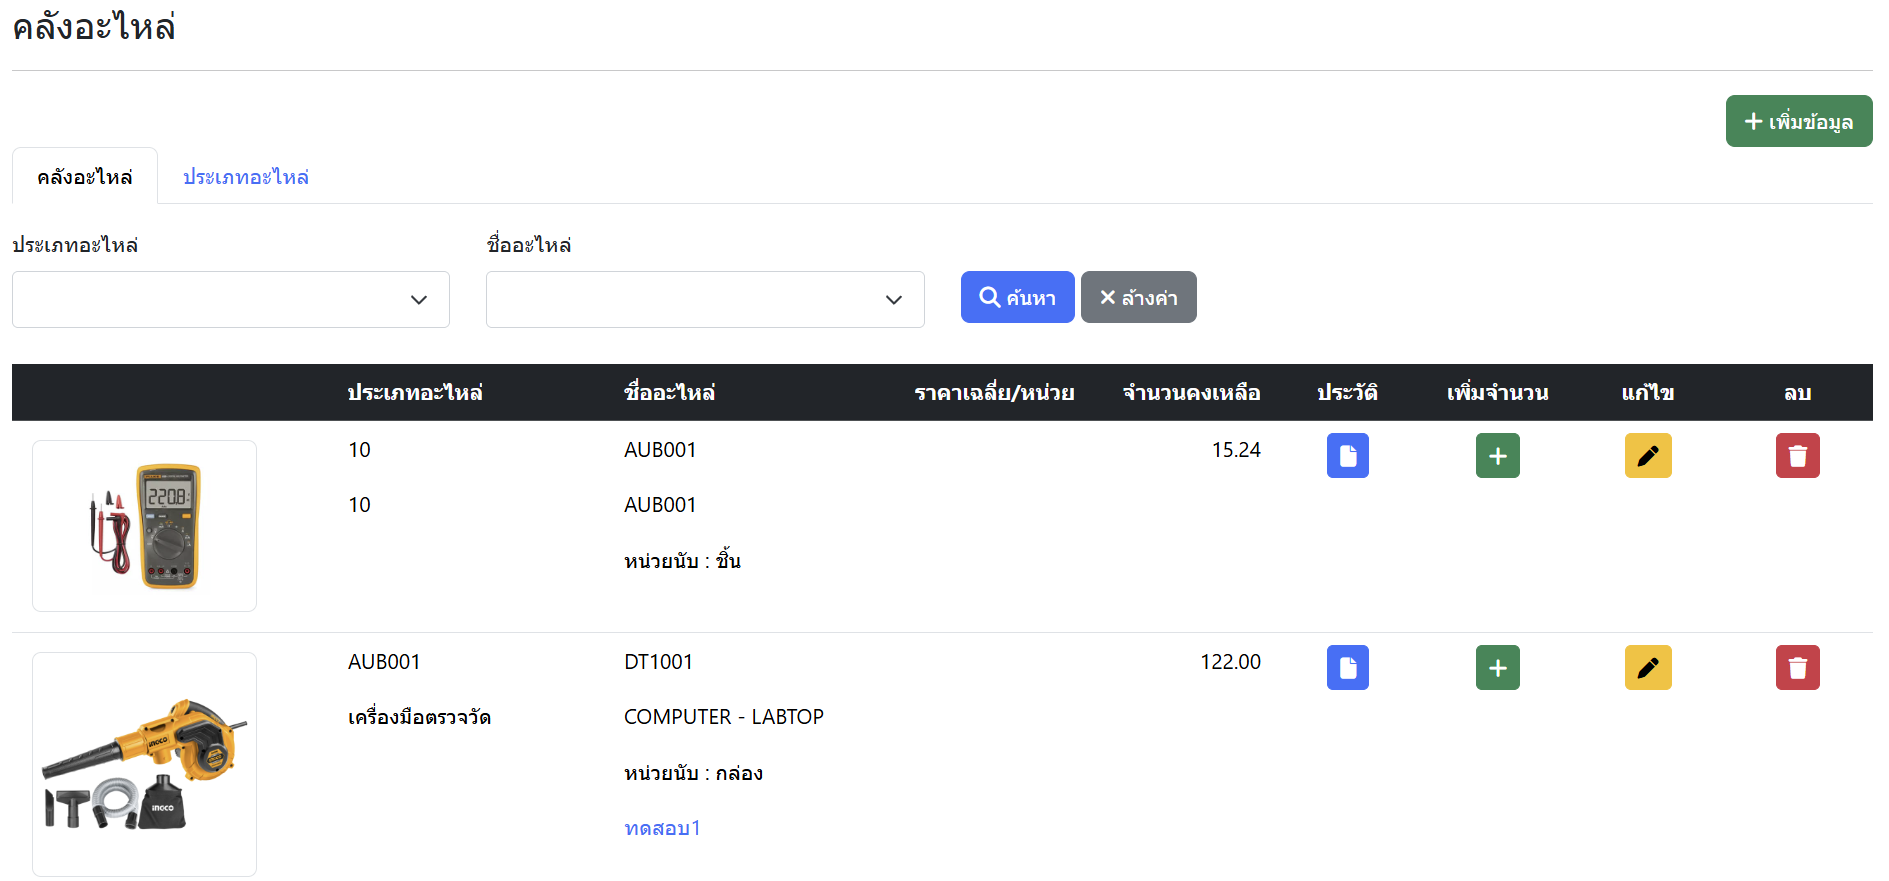The height and width of the screenshot is (881, 1889).
Task: Expand the ประเภทอะไหล่ filter dropdown
Action: tap(230, 300)
